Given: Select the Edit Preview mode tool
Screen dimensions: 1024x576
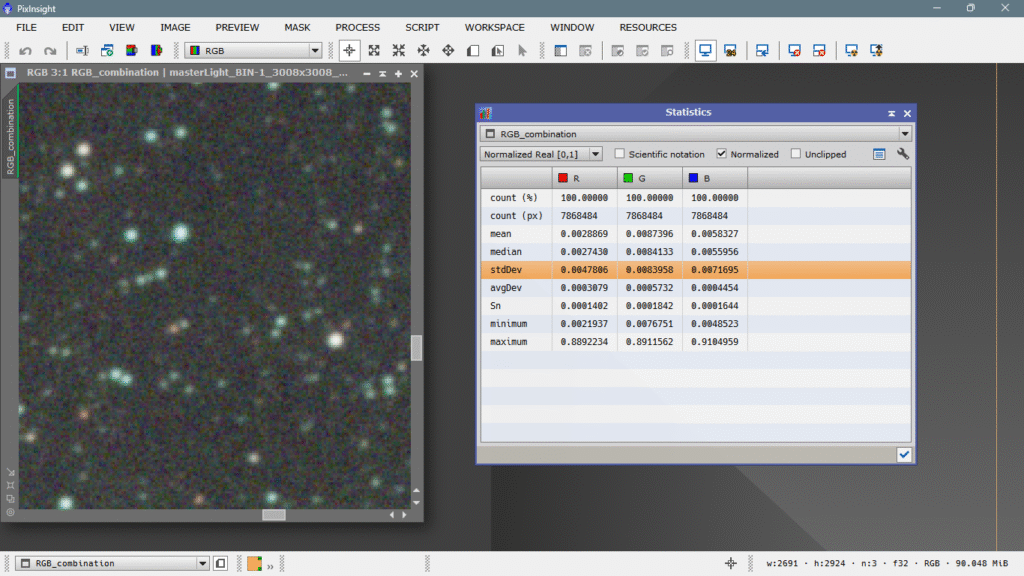Looking at the screenshot, I should click(x=498, y=51).
